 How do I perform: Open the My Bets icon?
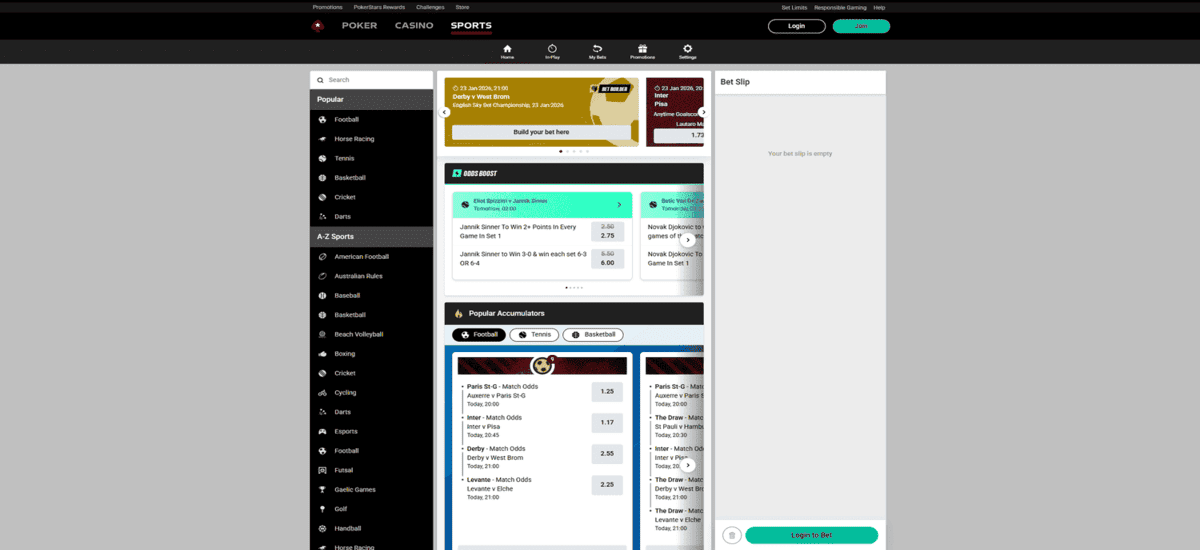point(597,48)
